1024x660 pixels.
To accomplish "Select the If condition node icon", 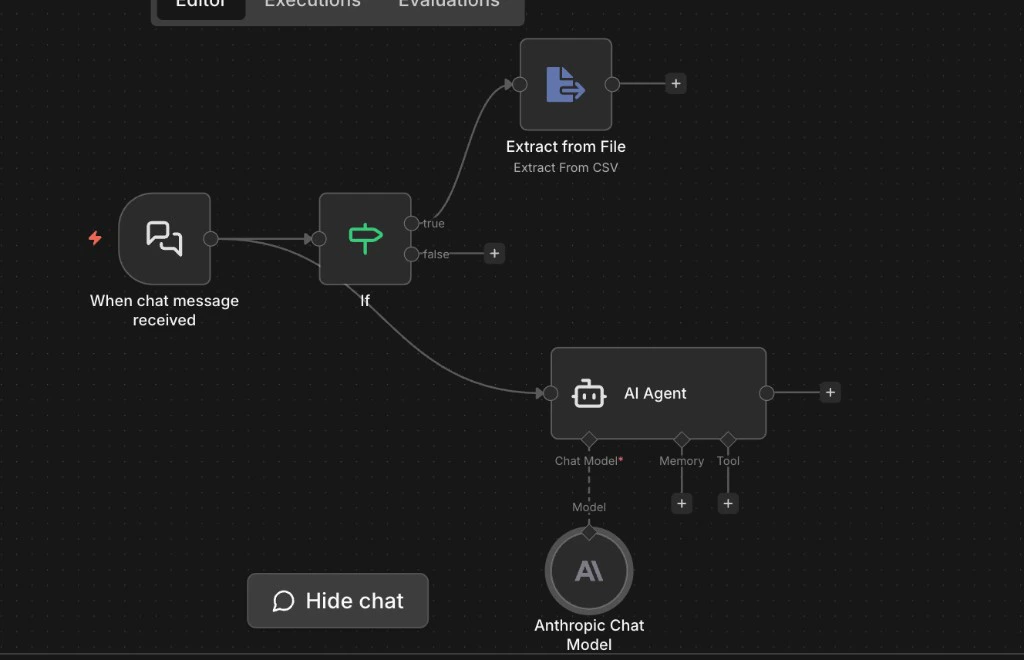I will pyautogui.click(x=364, y=238).
